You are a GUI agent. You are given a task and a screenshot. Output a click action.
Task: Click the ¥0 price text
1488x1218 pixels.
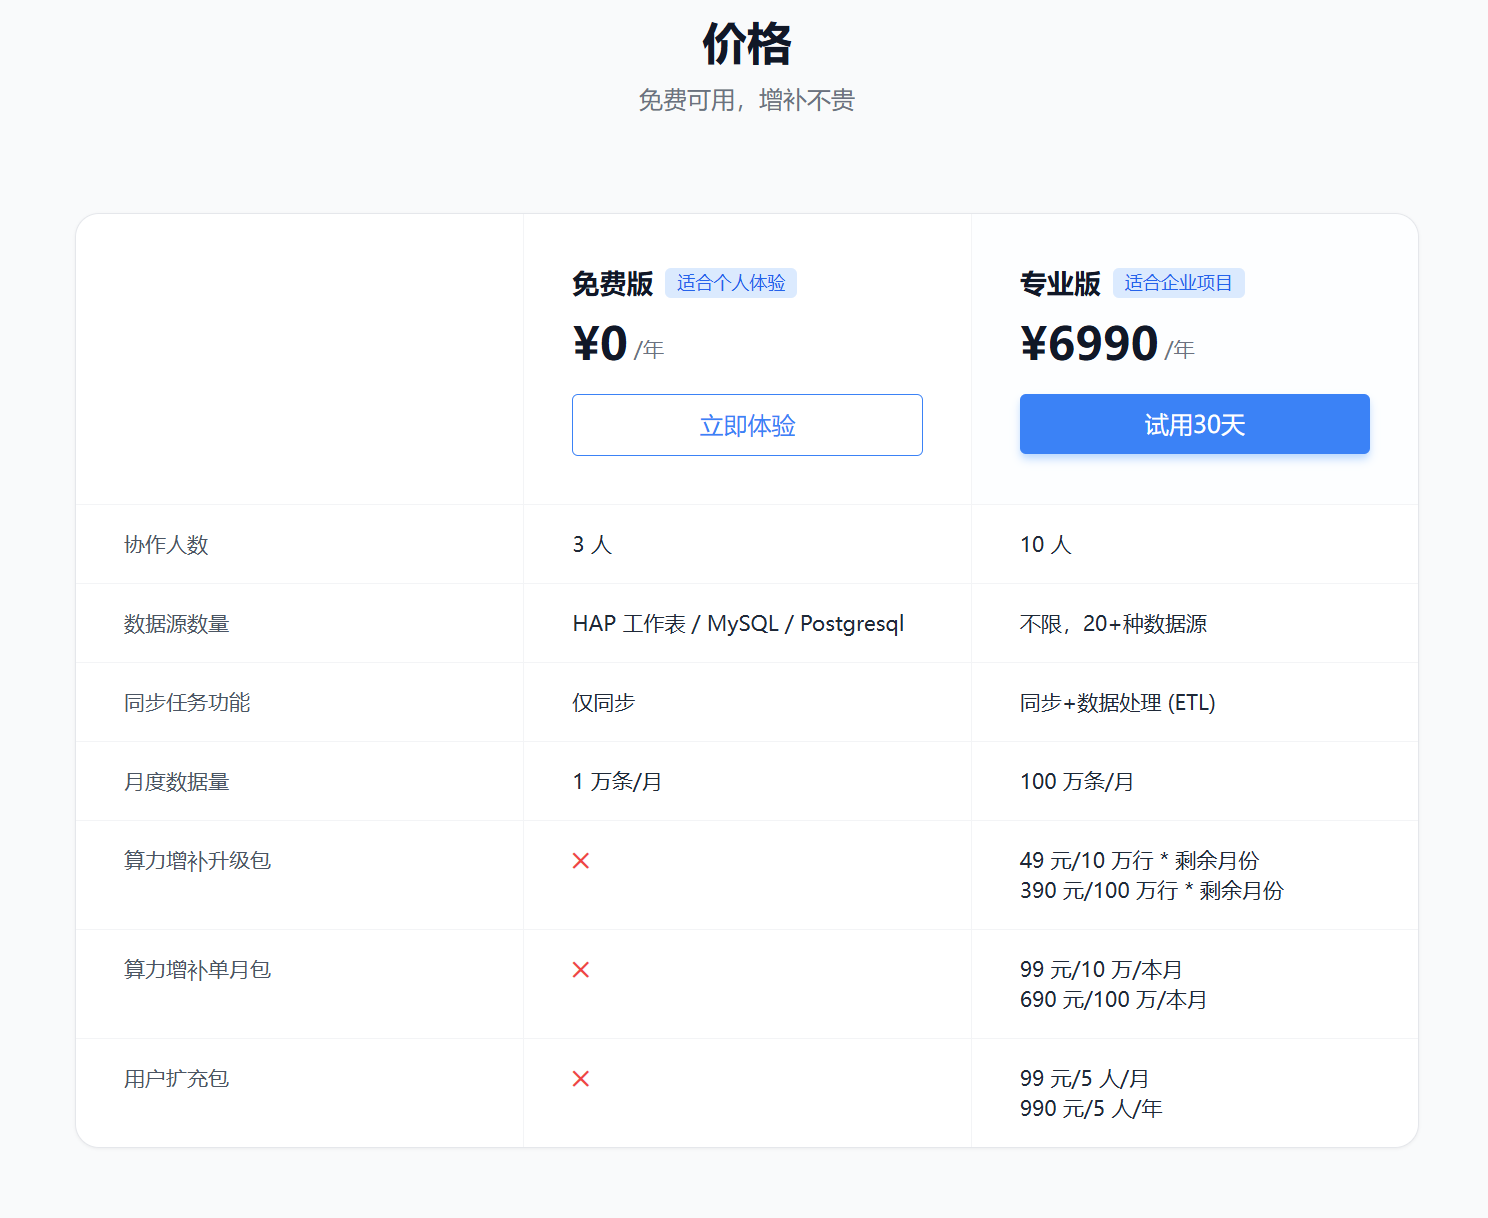(600, 344)
